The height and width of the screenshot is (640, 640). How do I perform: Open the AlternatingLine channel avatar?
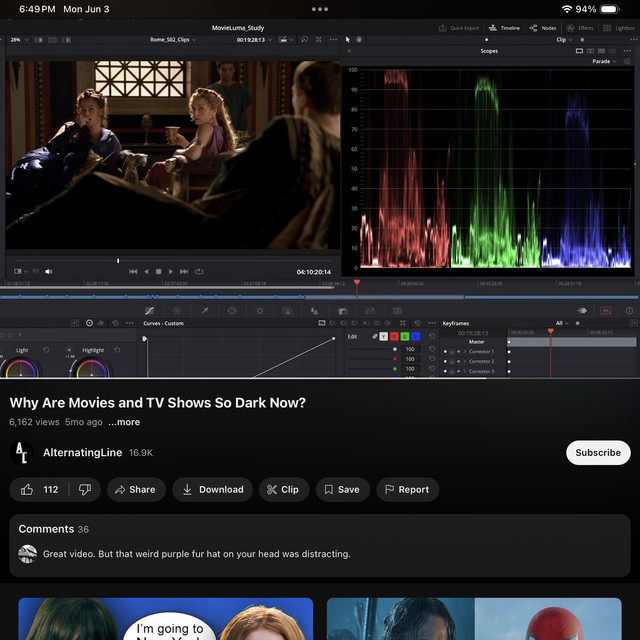point(21,452)
